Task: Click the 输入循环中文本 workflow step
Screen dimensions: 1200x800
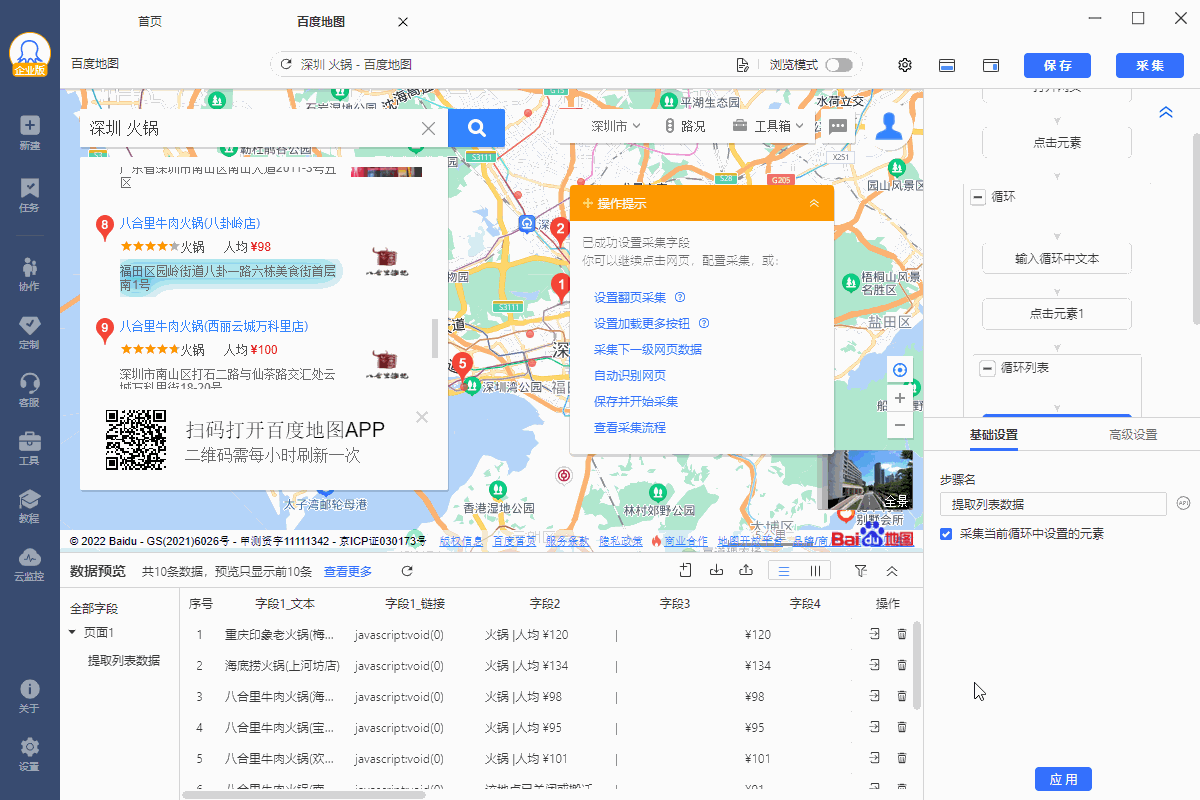Action: 1057,258
